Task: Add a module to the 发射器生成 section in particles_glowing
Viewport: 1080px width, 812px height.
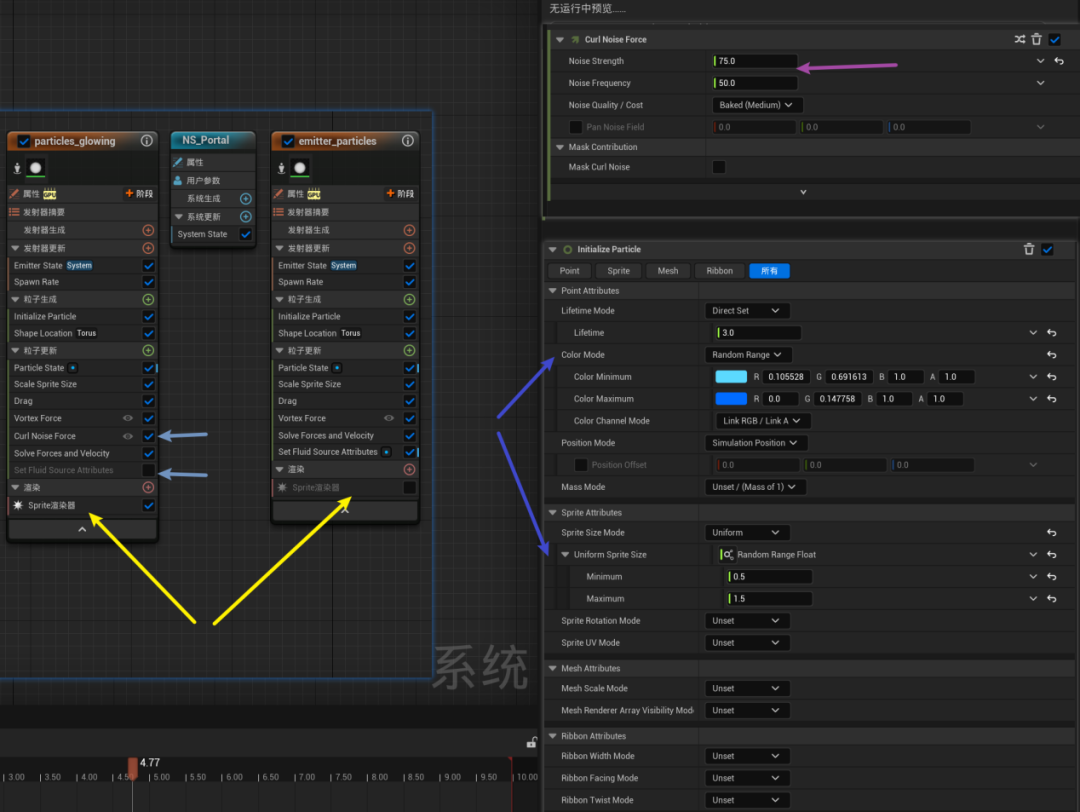Action: point(148,230)
